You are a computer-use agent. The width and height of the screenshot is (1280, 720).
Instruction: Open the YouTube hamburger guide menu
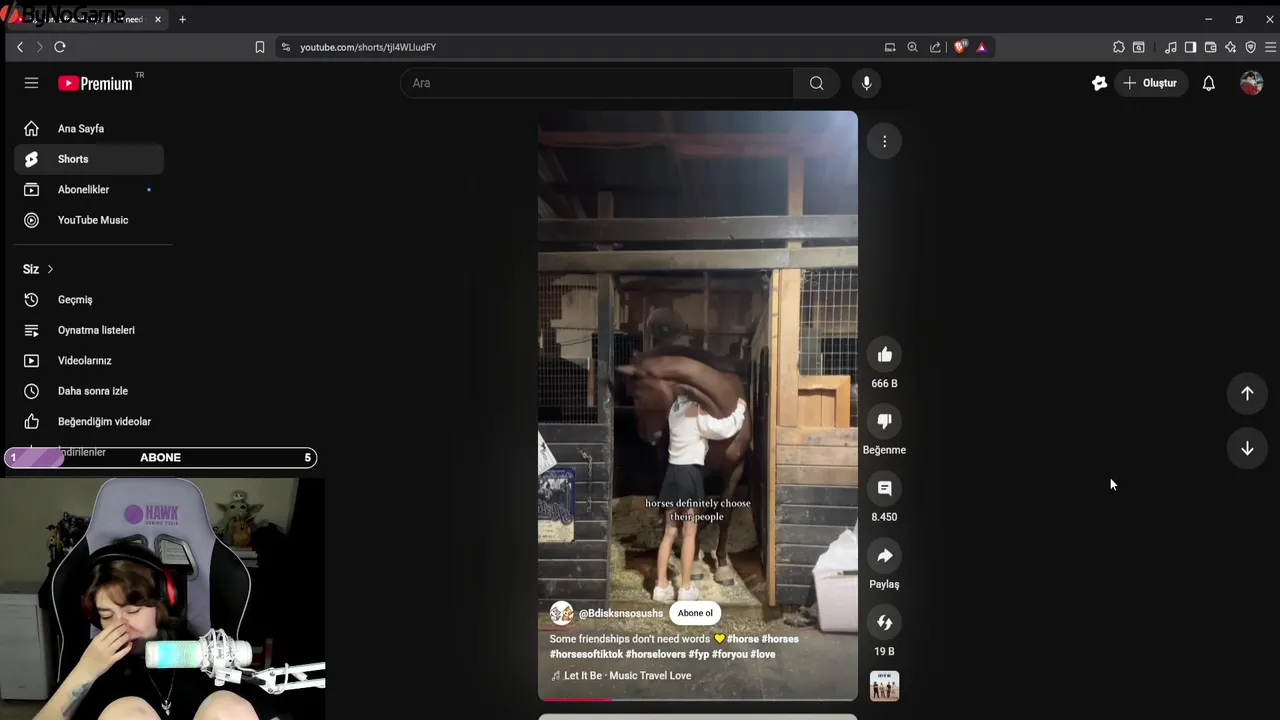pyautogui.click(x=31, y=83)
